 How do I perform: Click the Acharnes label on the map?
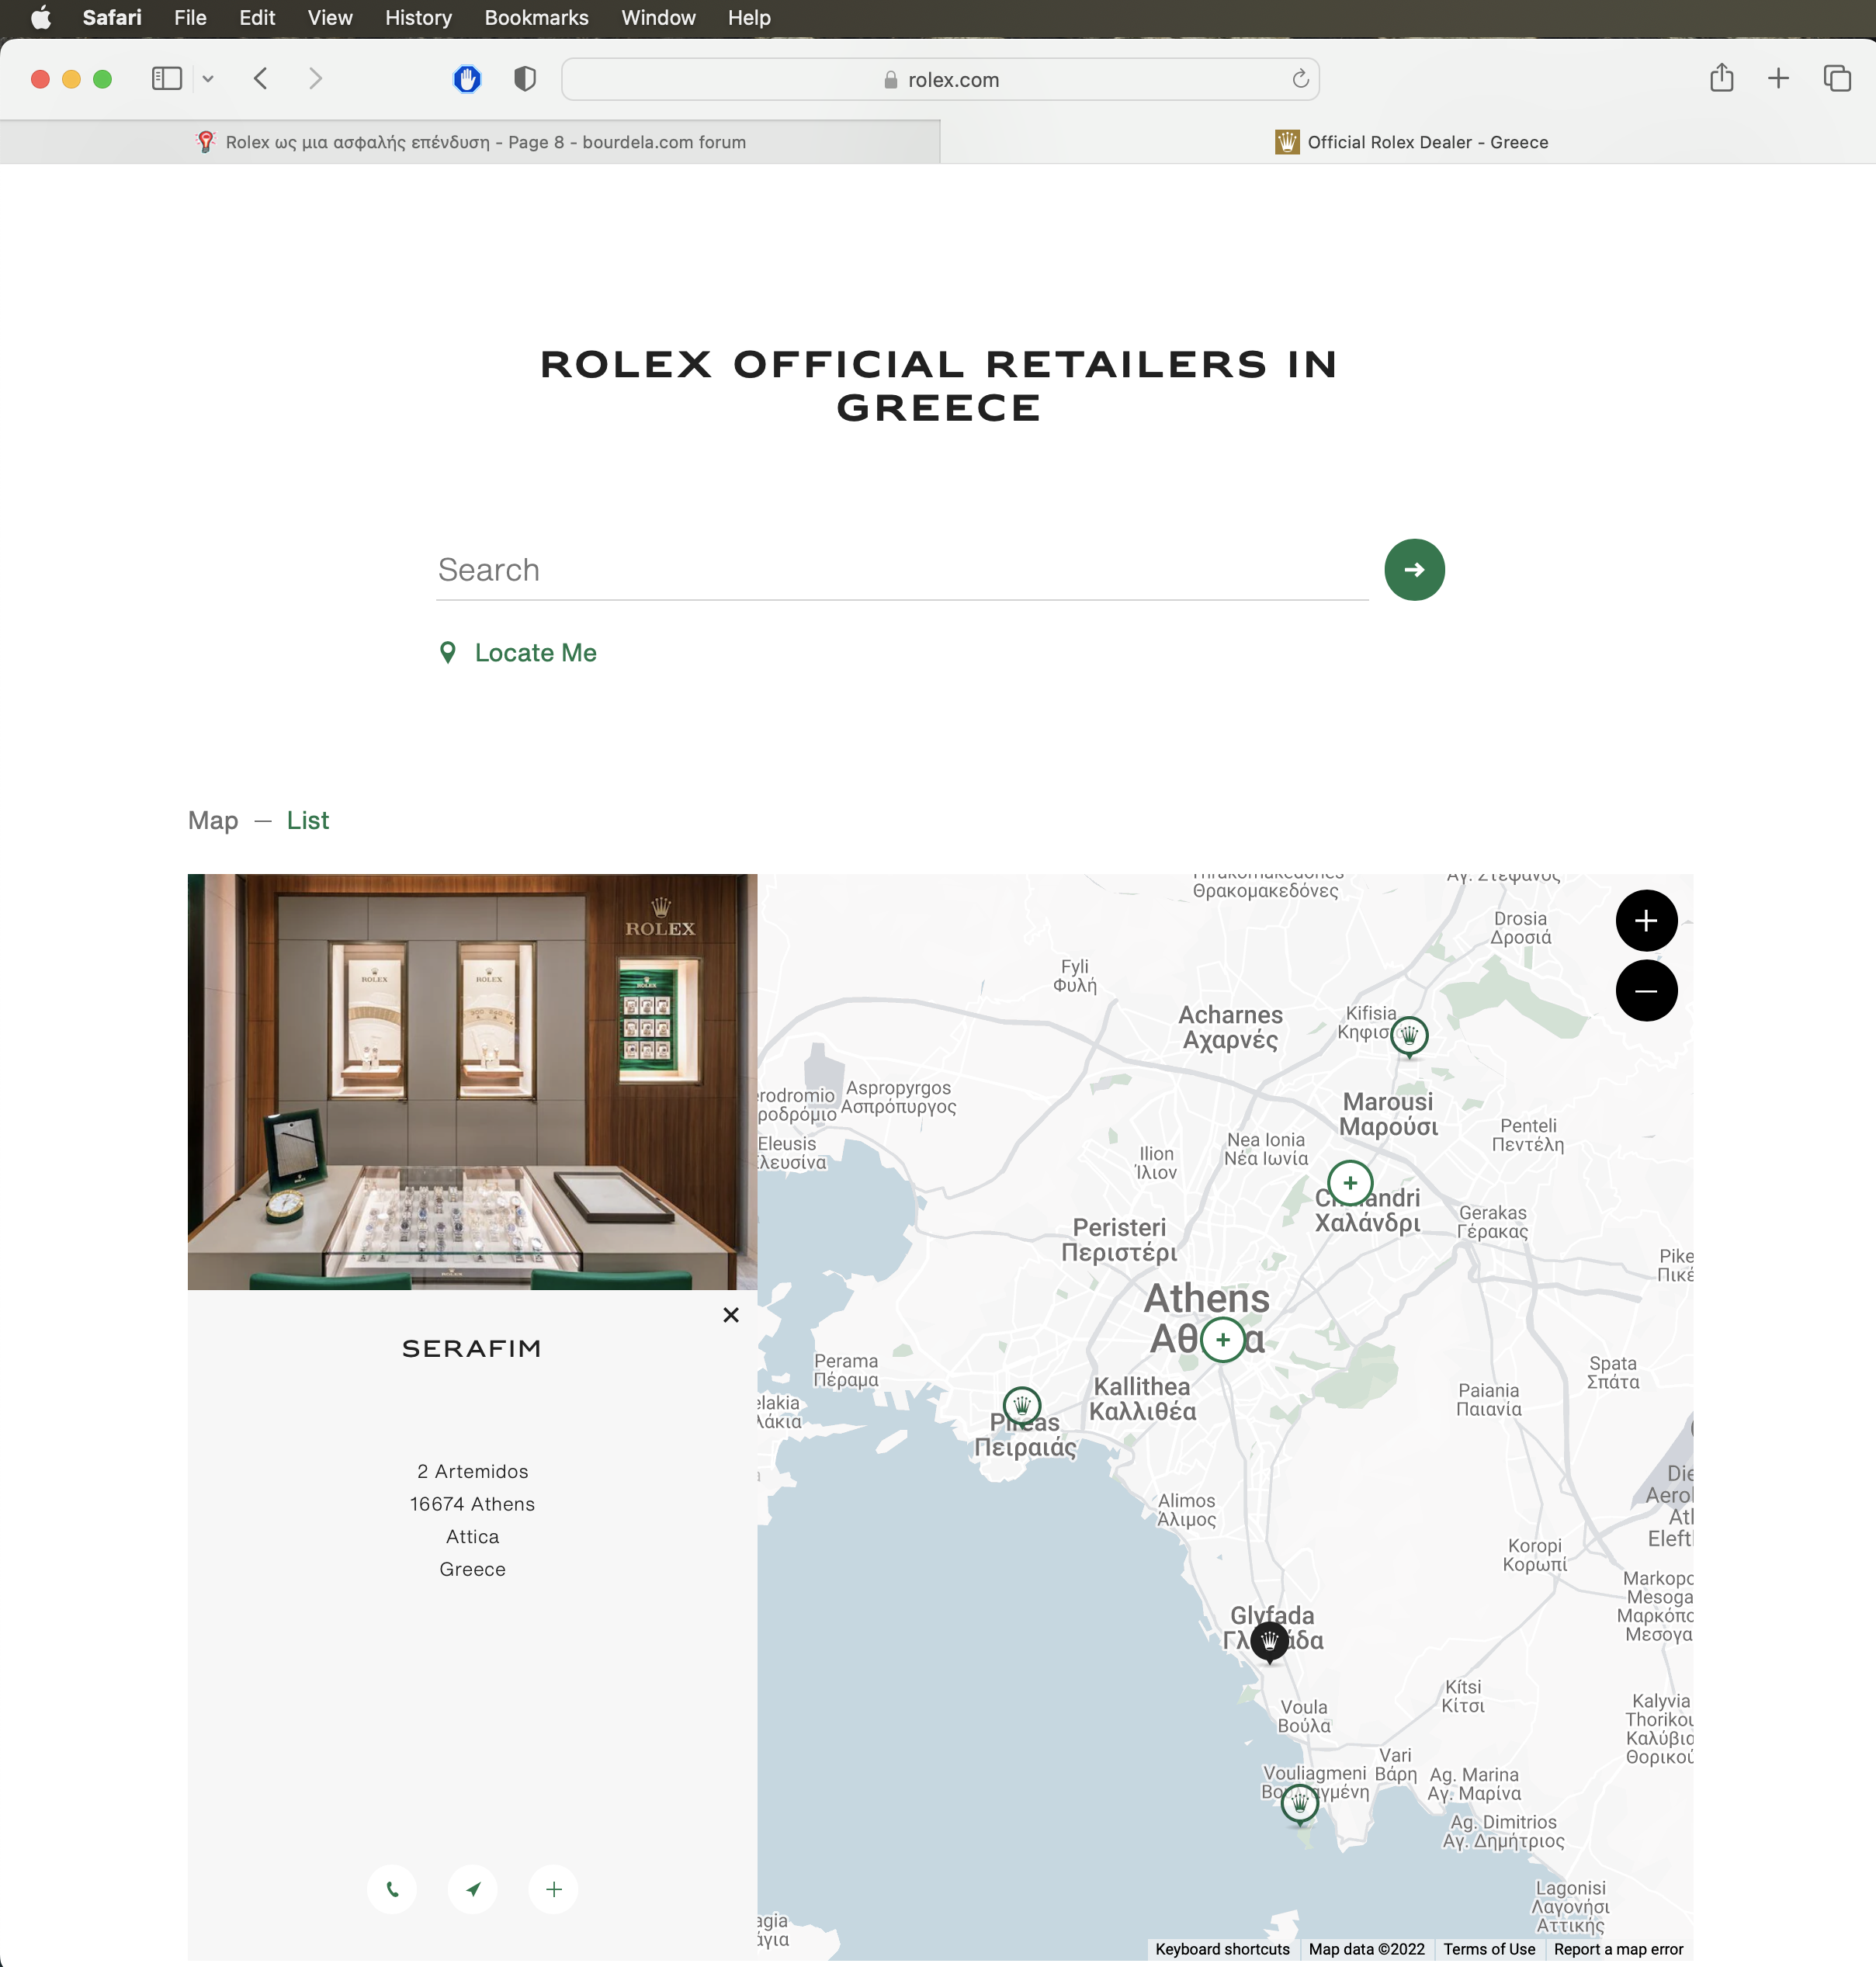(x=1230, y=1027)
